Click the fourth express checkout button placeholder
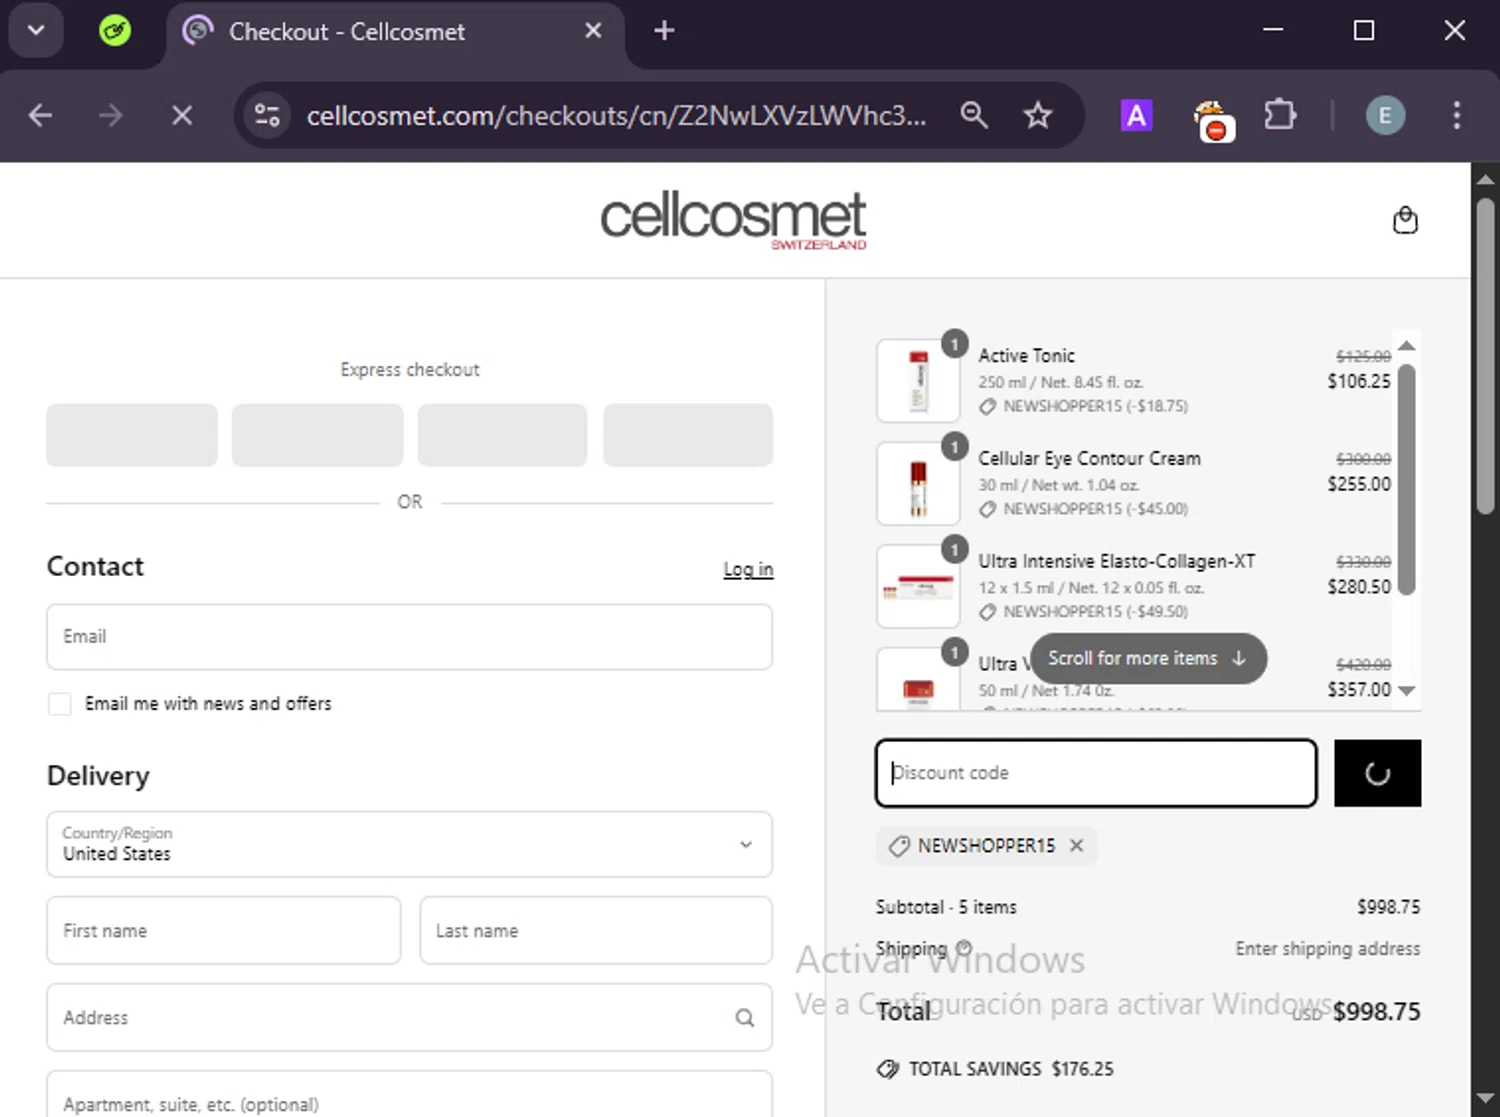The height and width of the screenshot is (1117, 1500). (x=688, y=435)
